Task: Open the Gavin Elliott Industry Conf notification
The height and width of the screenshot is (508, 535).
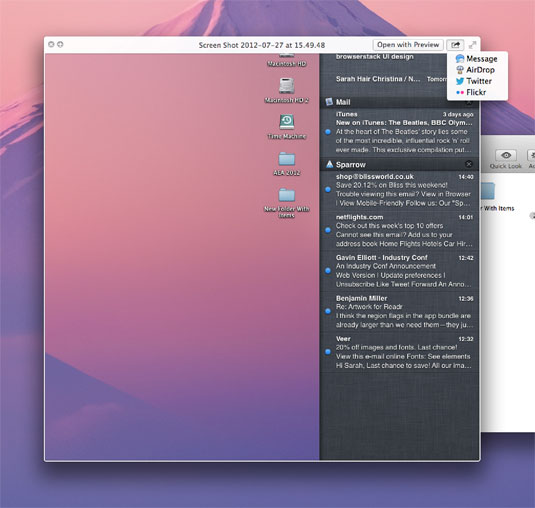Action: pyautogui.click(x=400, y=271)
